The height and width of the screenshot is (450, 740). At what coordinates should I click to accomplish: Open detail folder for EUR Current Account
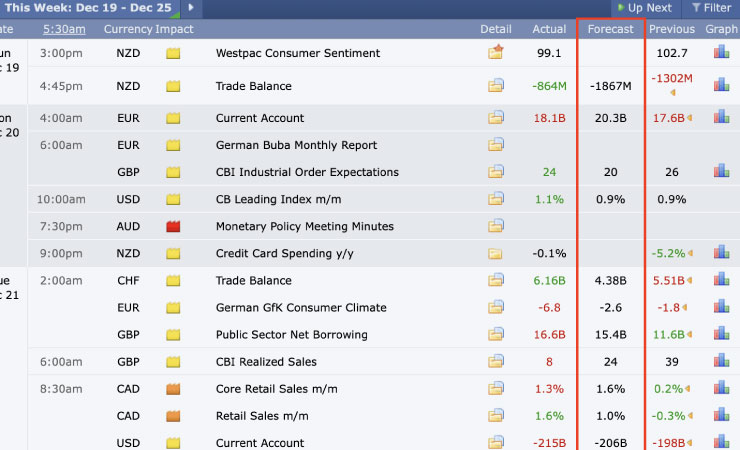point(496,117)
